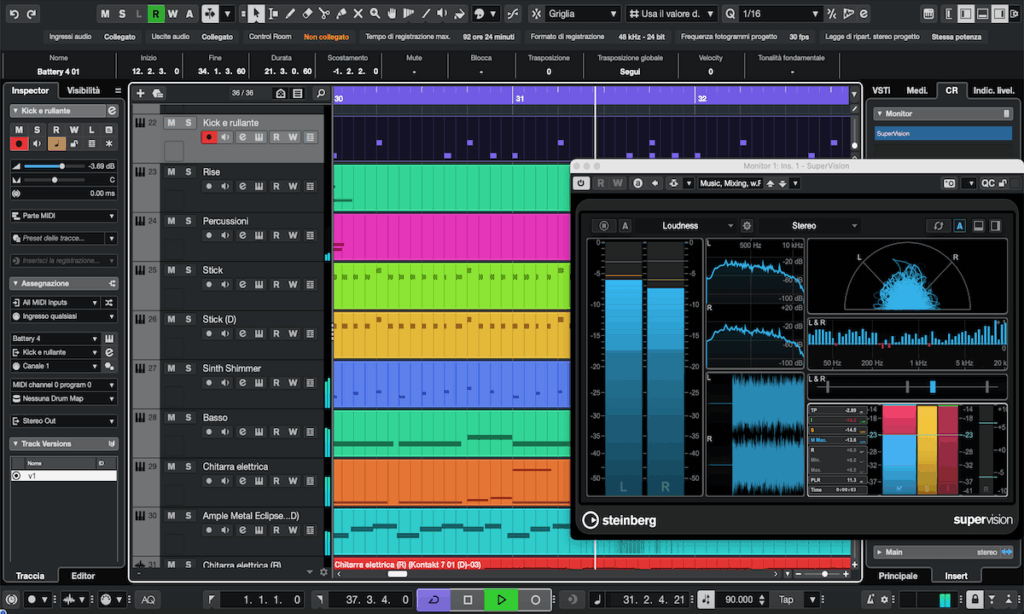Toggle the metronome click in transport
Image resolution: width=1024 pixels, height=614 pixels.
tap(870, 599)
